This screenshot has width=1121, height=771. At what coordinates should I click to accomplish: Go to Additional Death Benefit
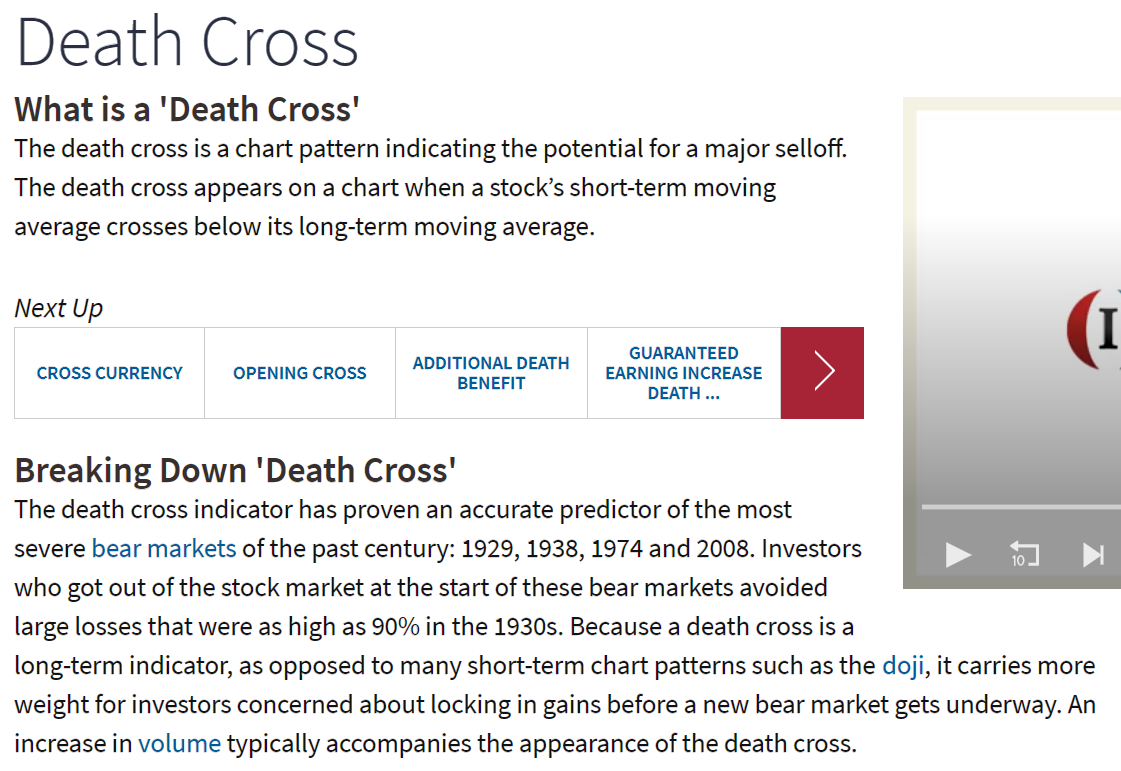491,373
